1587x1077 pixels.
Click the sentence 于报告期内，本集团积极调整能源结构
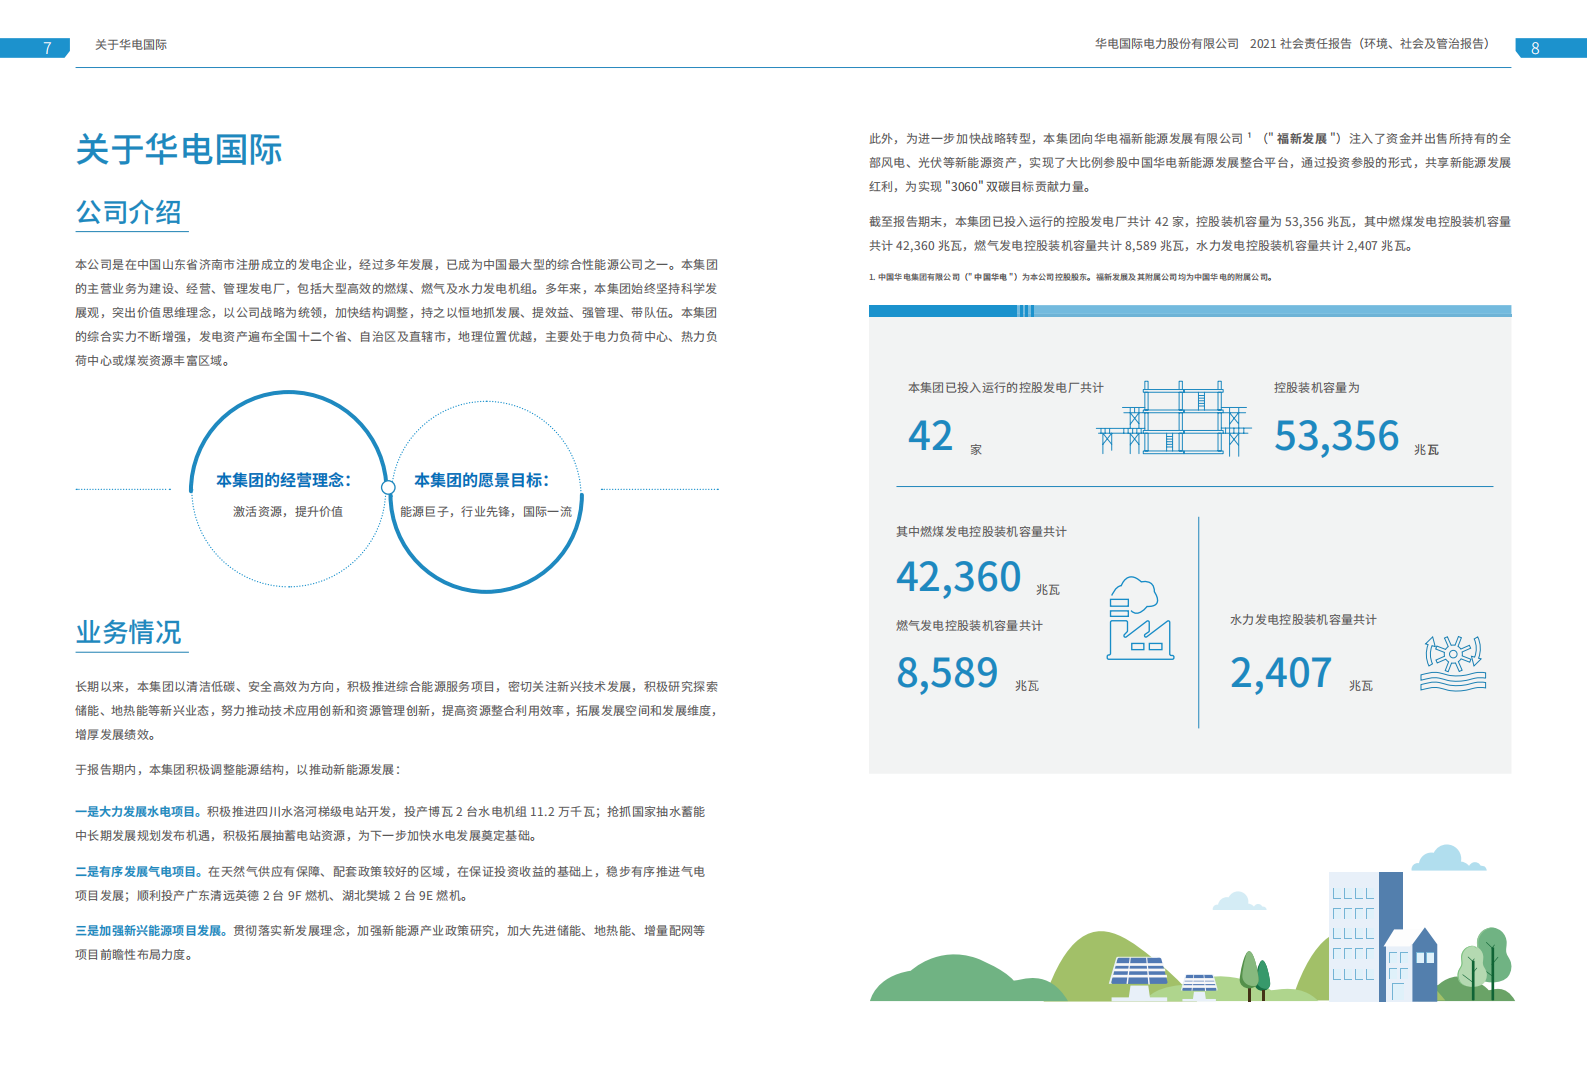[238, 770]
